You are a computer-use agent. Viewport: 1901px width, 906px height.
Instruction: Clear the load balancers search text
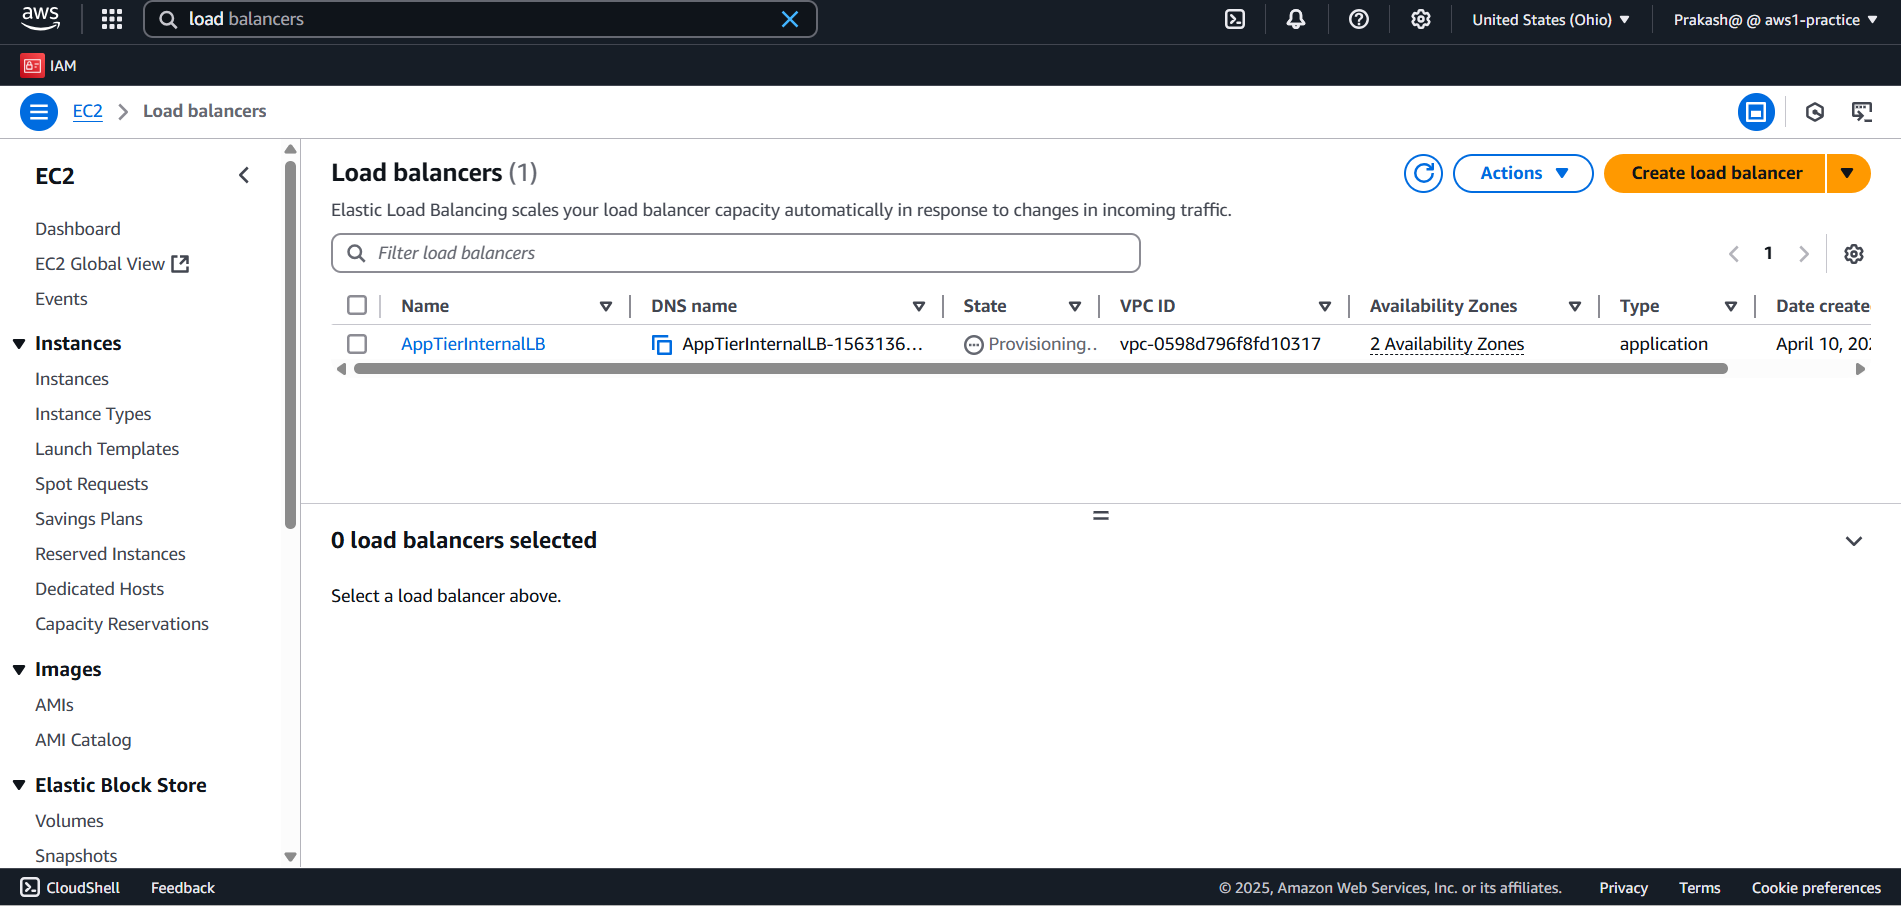click(x=789, y=19)
